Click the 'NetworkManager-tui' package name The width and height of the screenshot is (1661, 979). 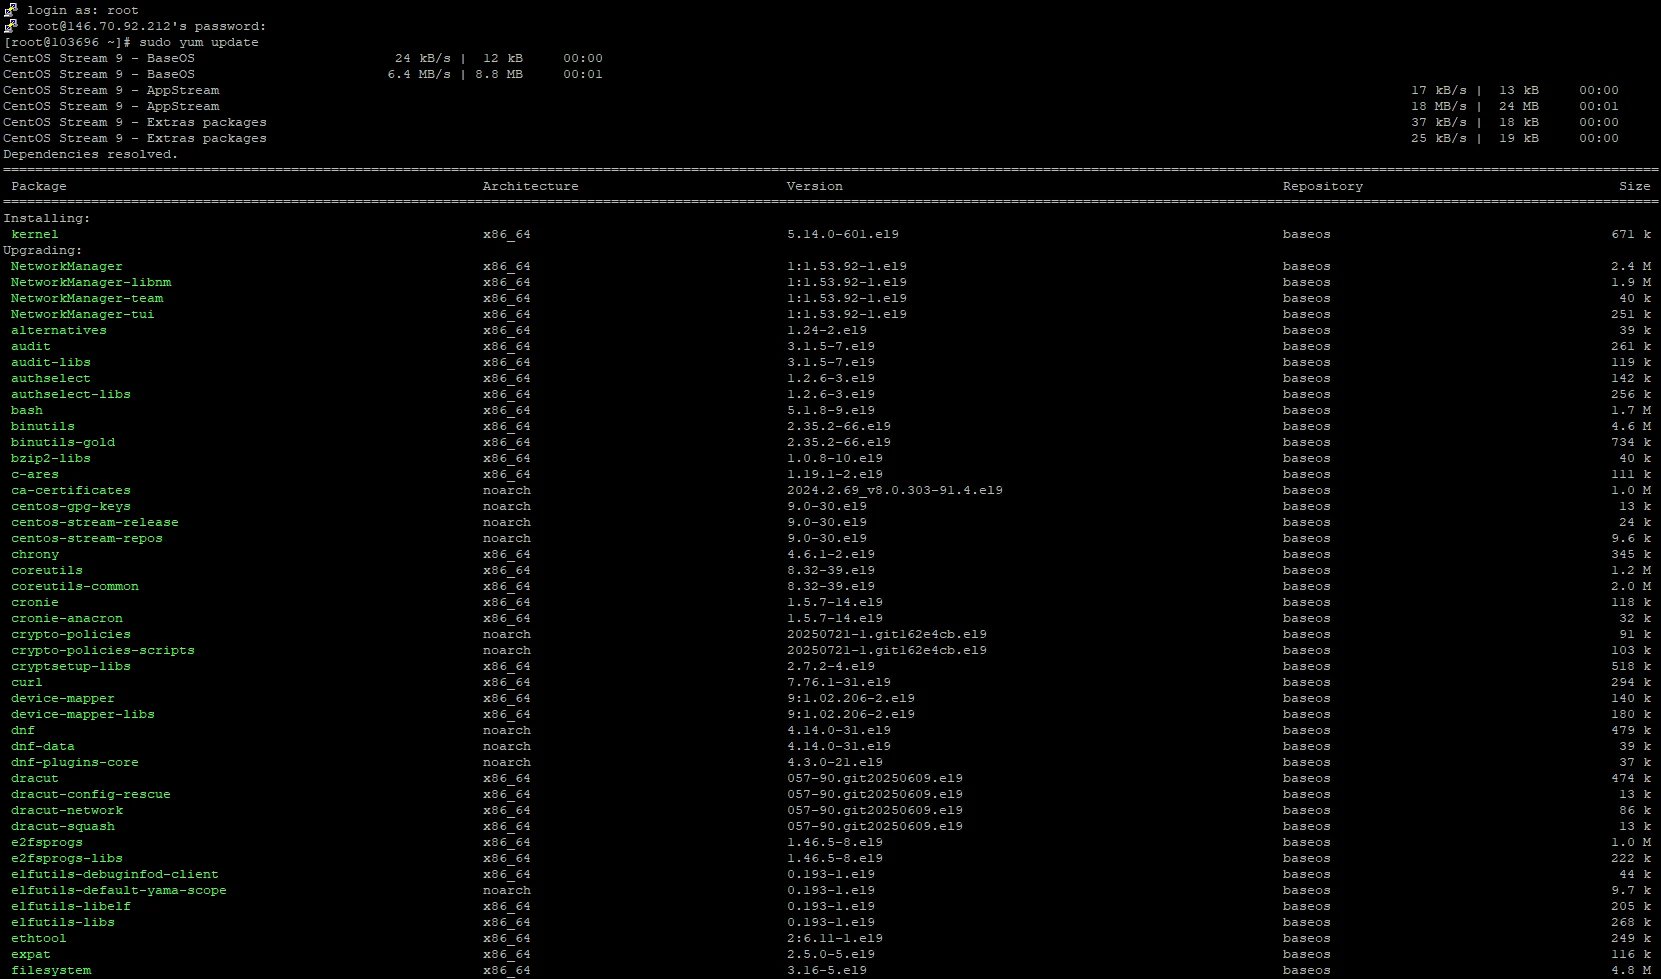pyautogui.click(x=82, y=314)
